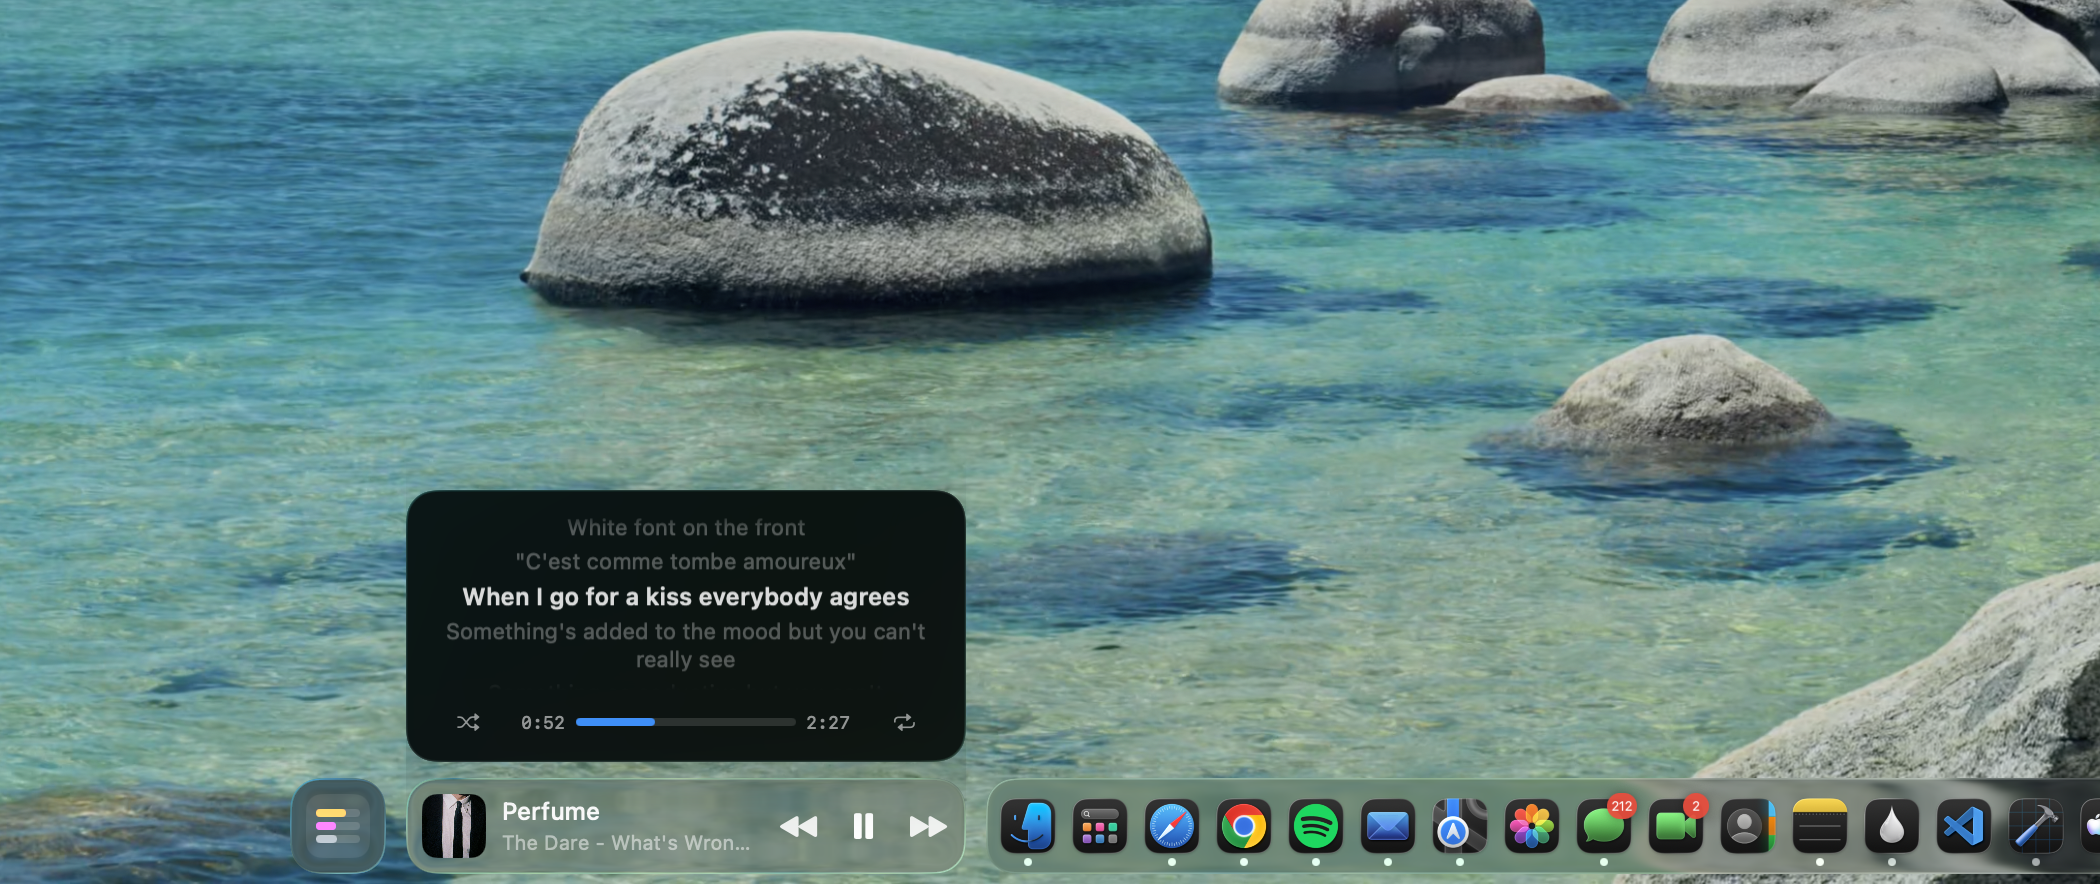This screenshot has width=2100, height=884.
Task: Open the Mail app in Dock
Action: point(1388,826)
